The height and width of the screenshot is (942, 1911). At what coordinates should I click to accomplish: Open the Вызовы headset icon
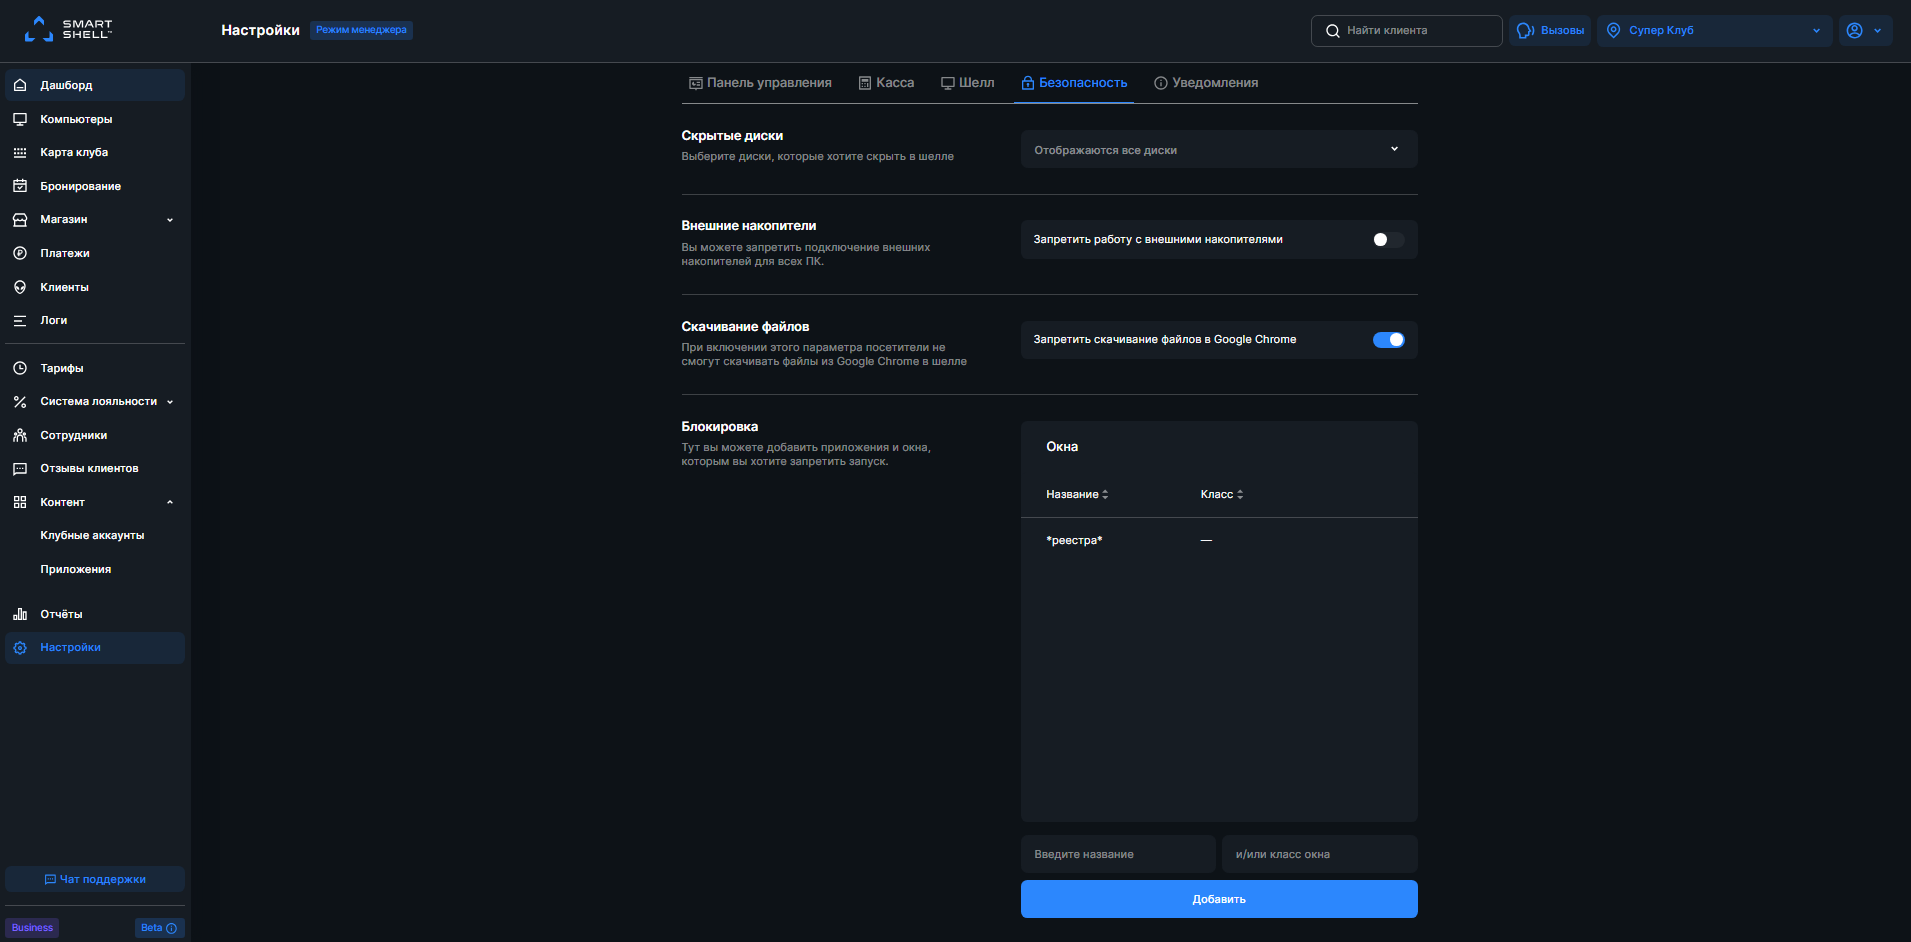click(1524, 30)
